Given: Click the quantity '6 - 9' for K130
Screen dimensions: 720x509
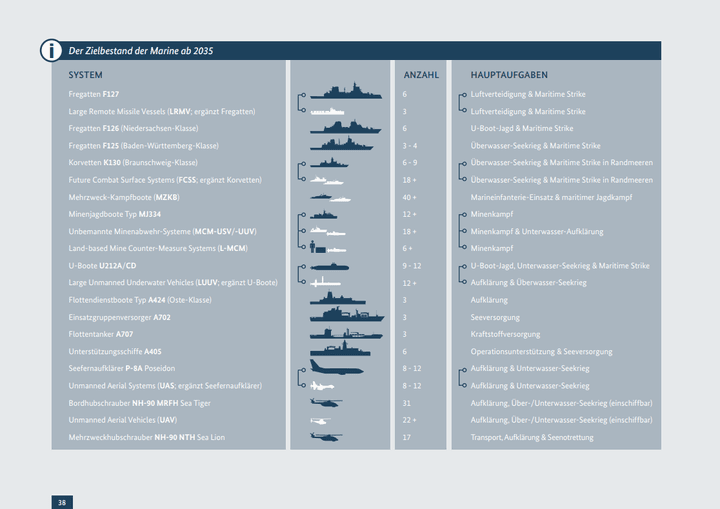Looking at the screenshot, I should (410, 163).
